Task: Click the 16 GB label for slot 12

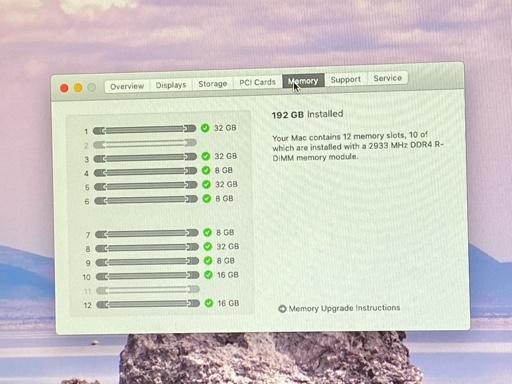Action: coord(228,303)
